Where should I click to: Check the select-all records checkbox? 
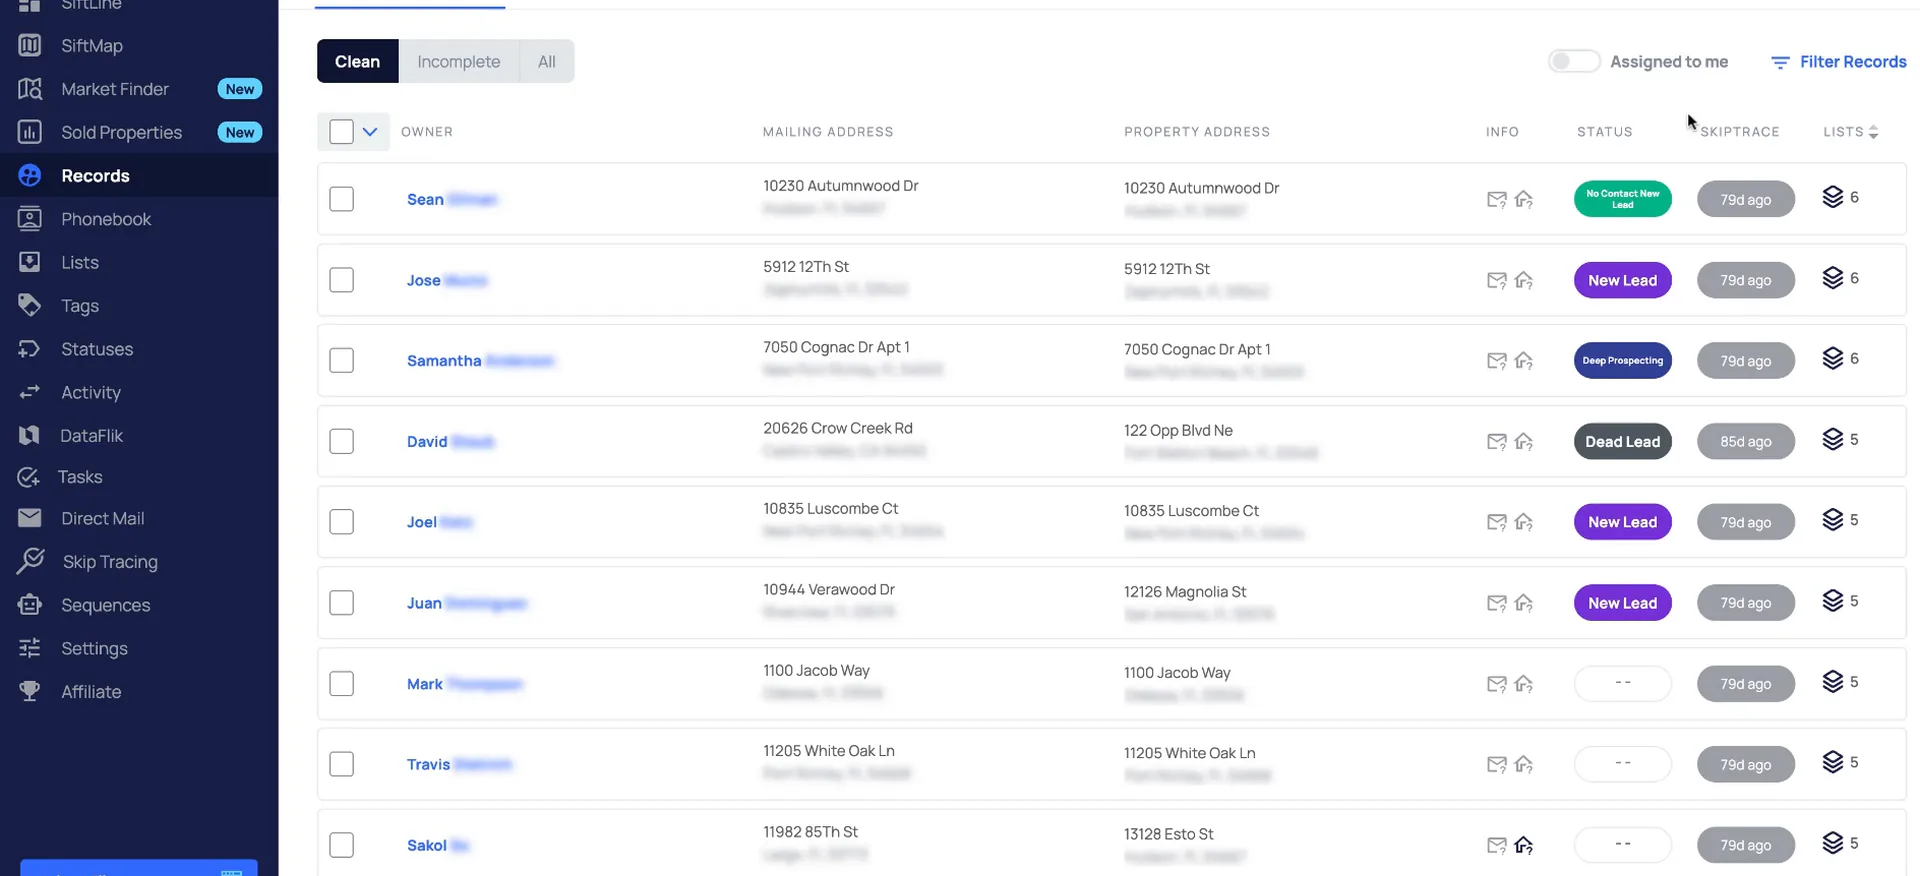341,132
